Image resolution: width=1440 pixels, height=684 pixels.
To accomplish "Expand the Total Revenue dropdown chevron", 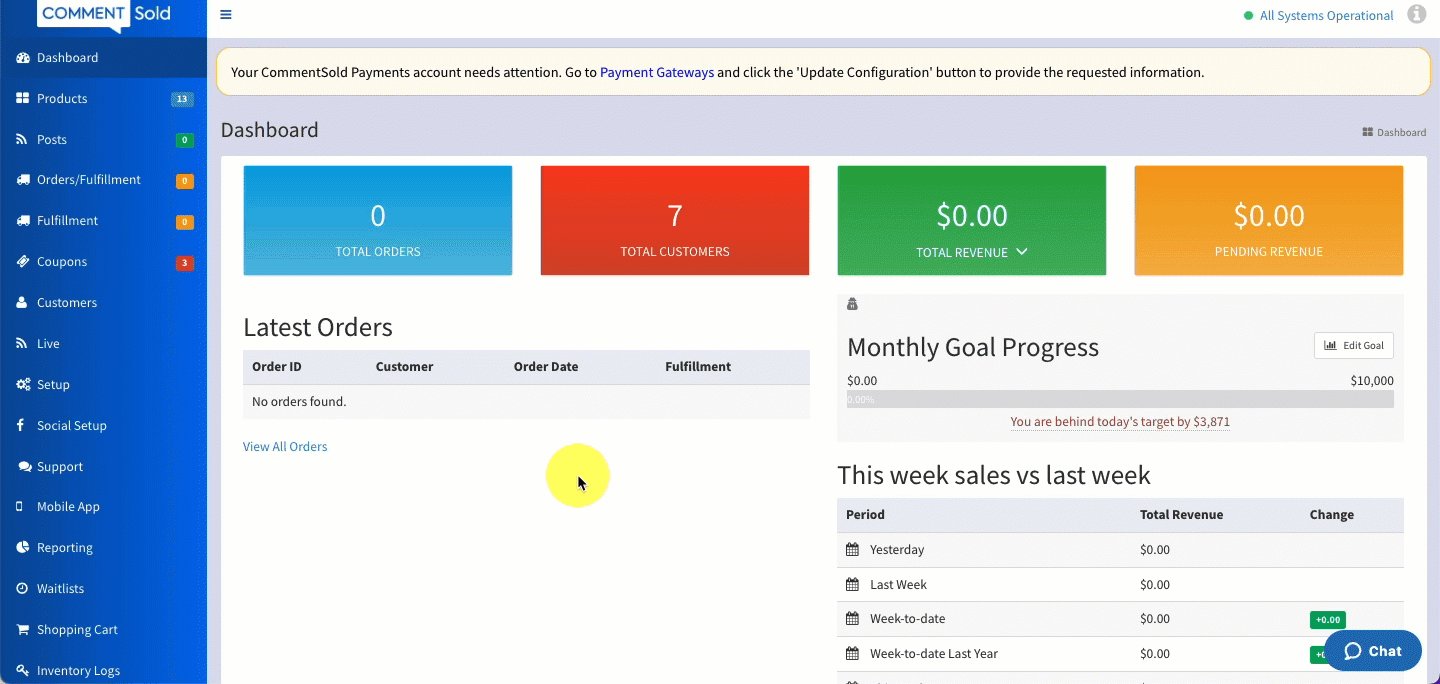I will click(x=1021, y=252).
